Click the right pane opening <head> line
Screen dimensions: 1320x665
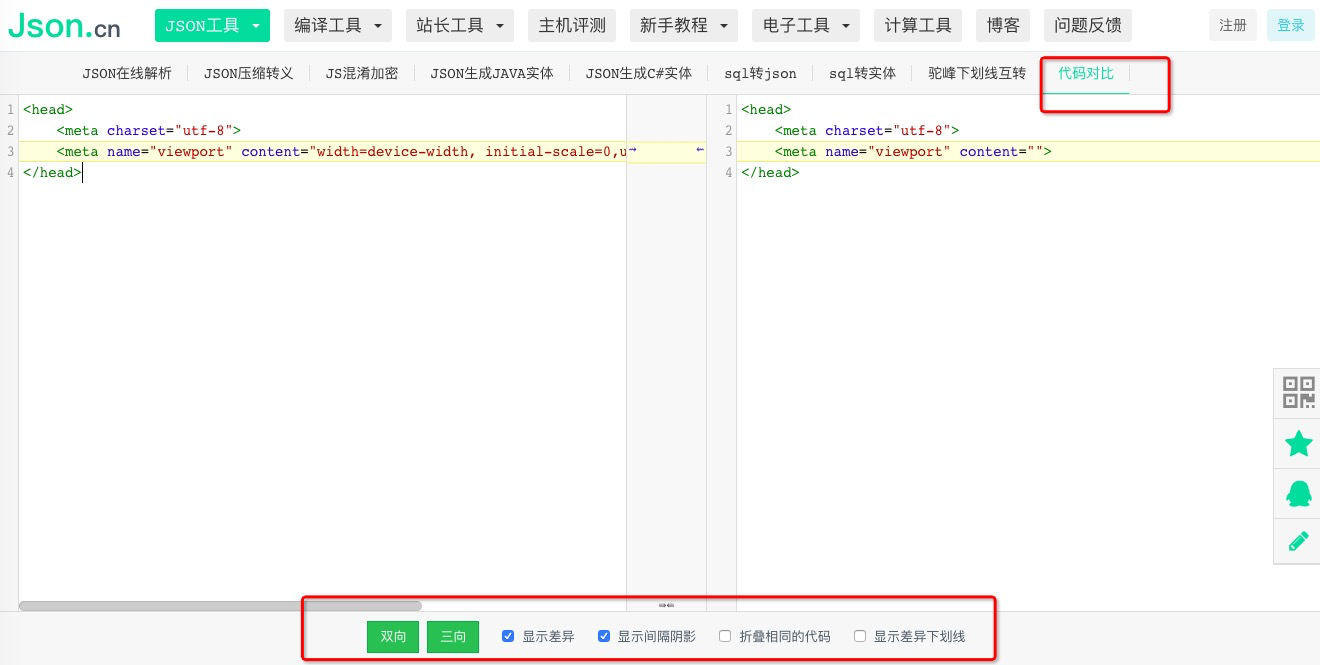click(x=766, y=110)
